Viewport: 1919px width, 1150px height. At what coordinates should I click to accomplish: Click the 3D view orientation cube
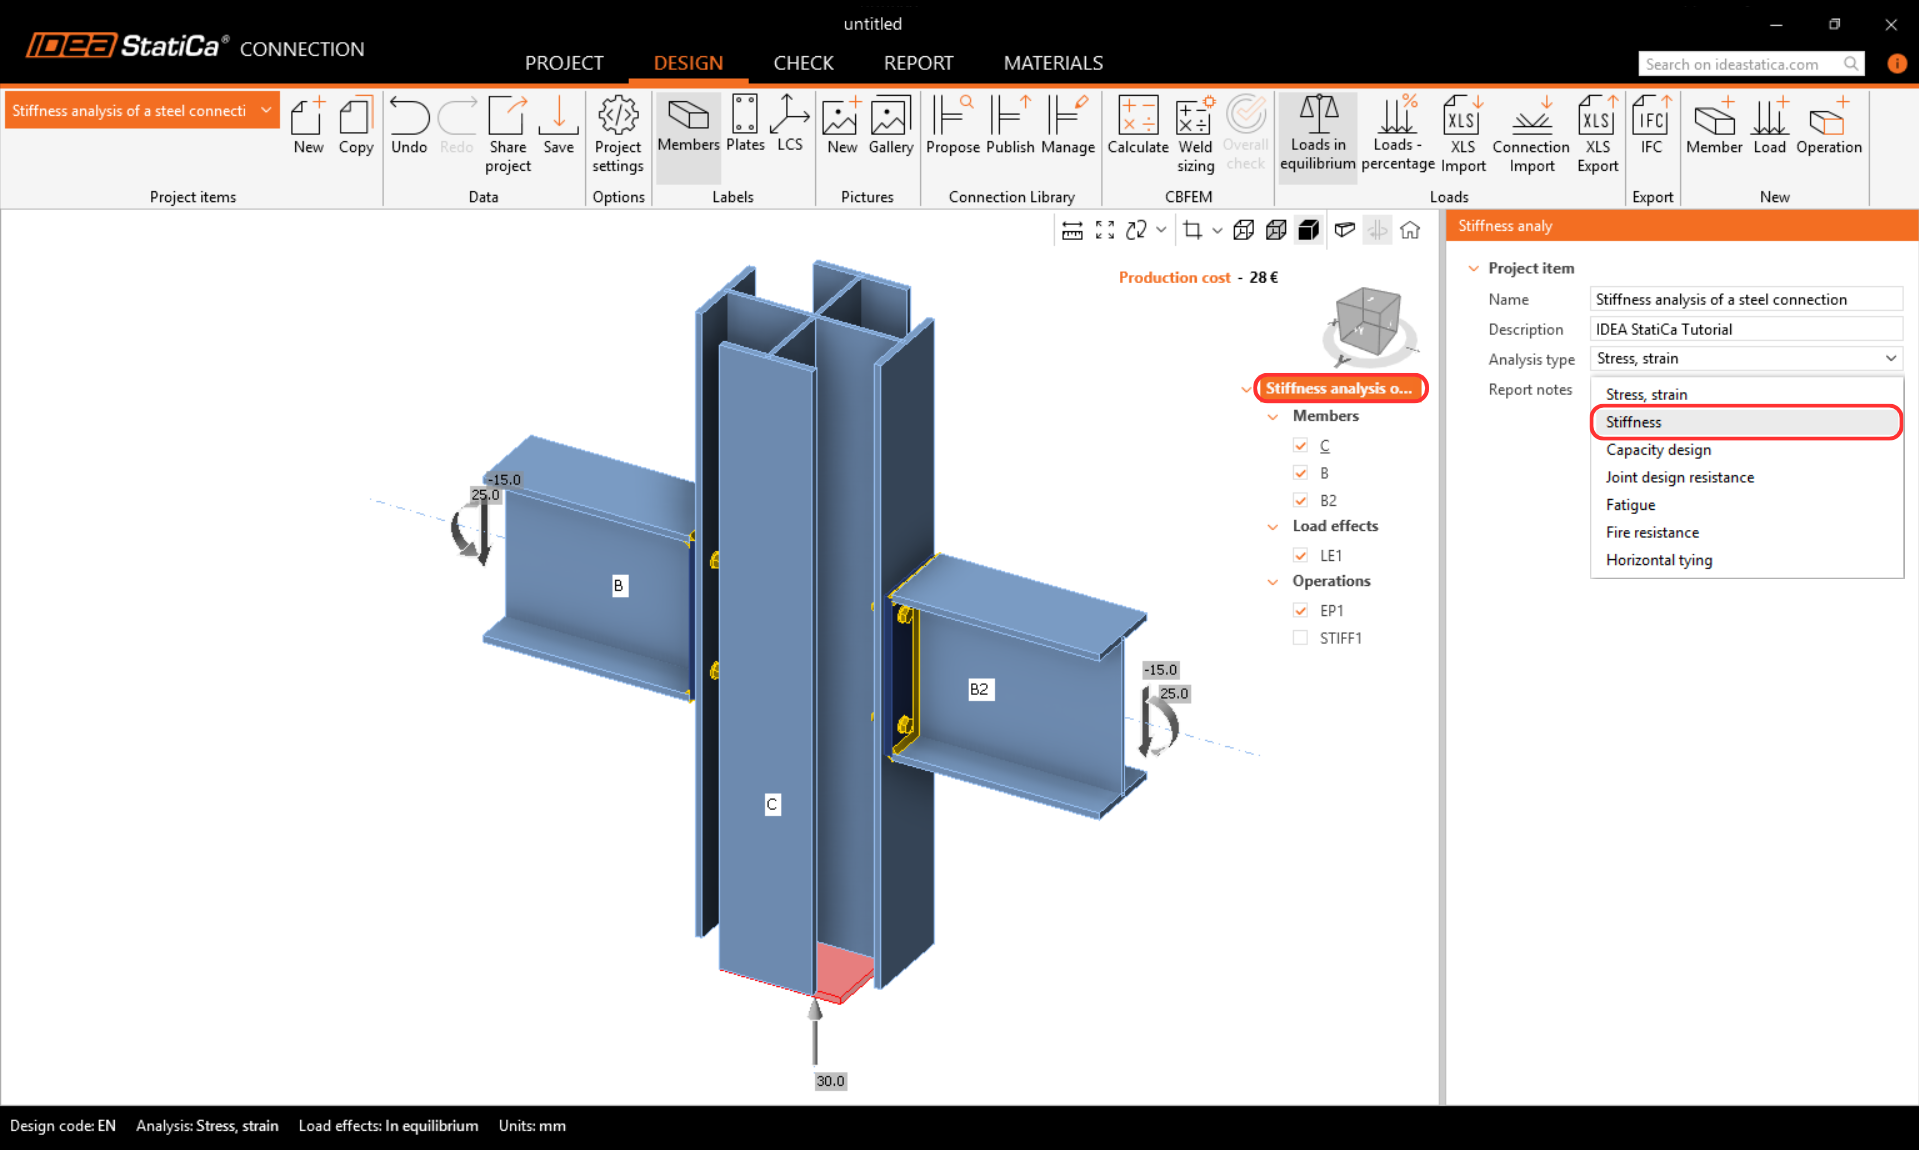(1367, 322)
